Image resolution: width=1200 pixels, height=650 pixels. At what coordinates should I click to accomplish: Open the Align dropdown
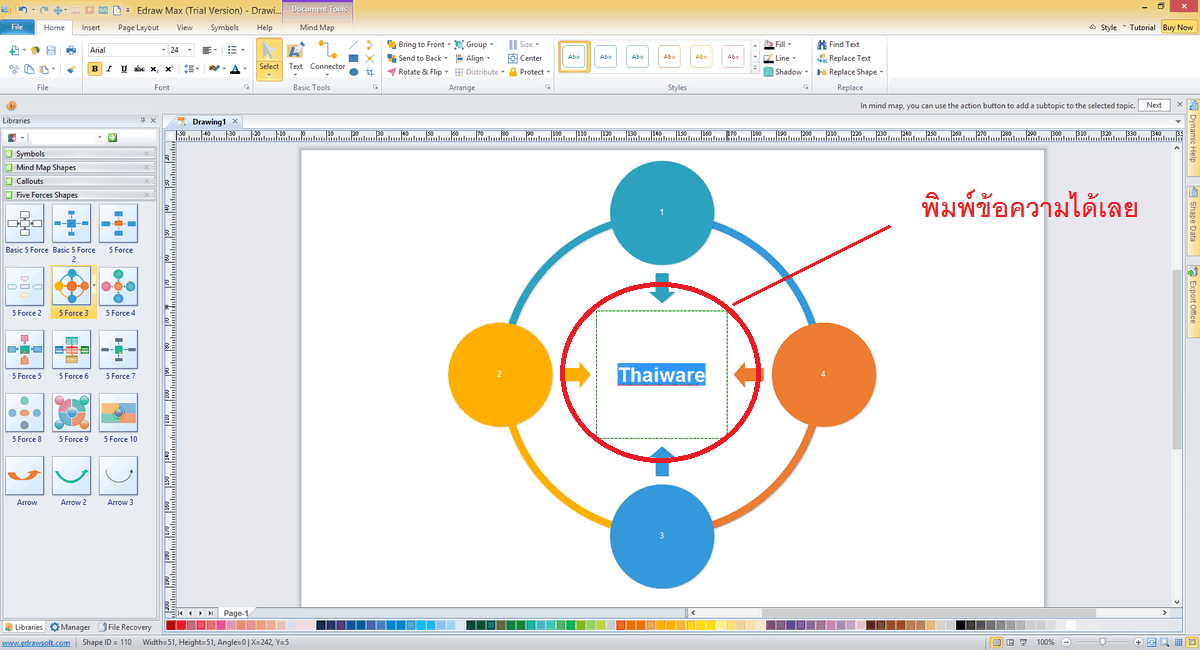(x=472, y=58)
